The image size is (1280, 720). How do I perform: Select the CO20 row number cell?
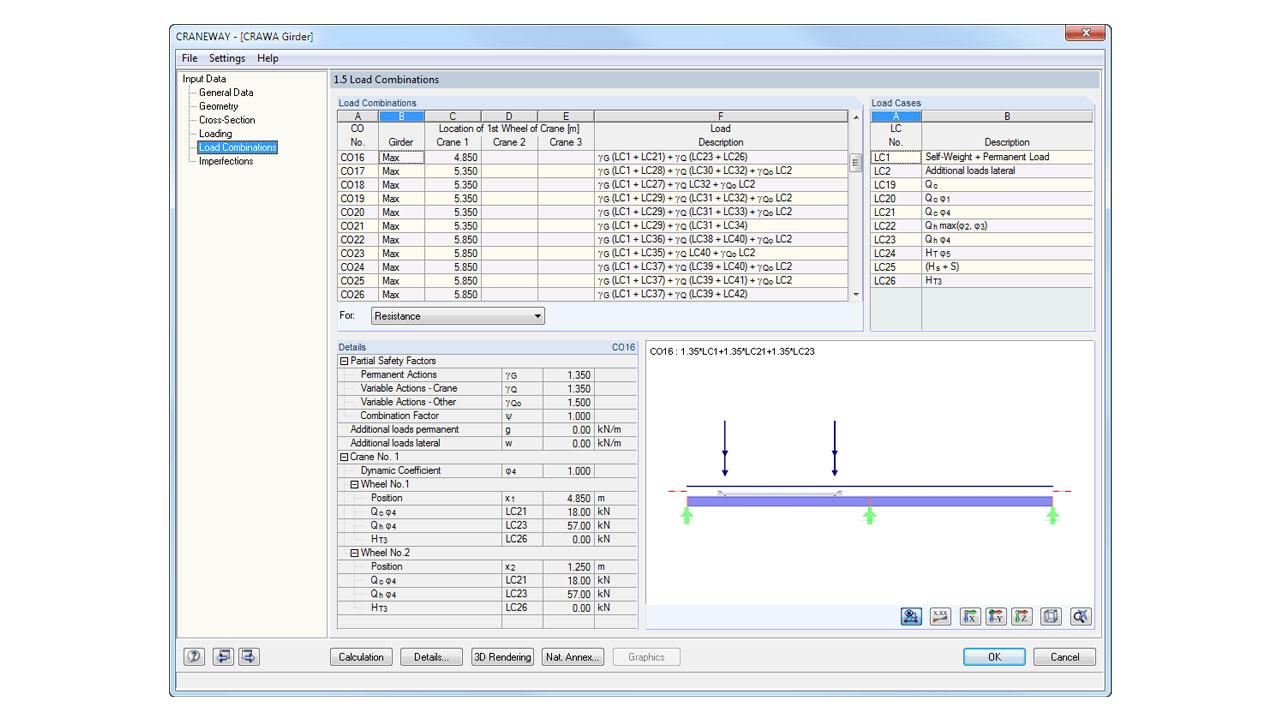357,212
